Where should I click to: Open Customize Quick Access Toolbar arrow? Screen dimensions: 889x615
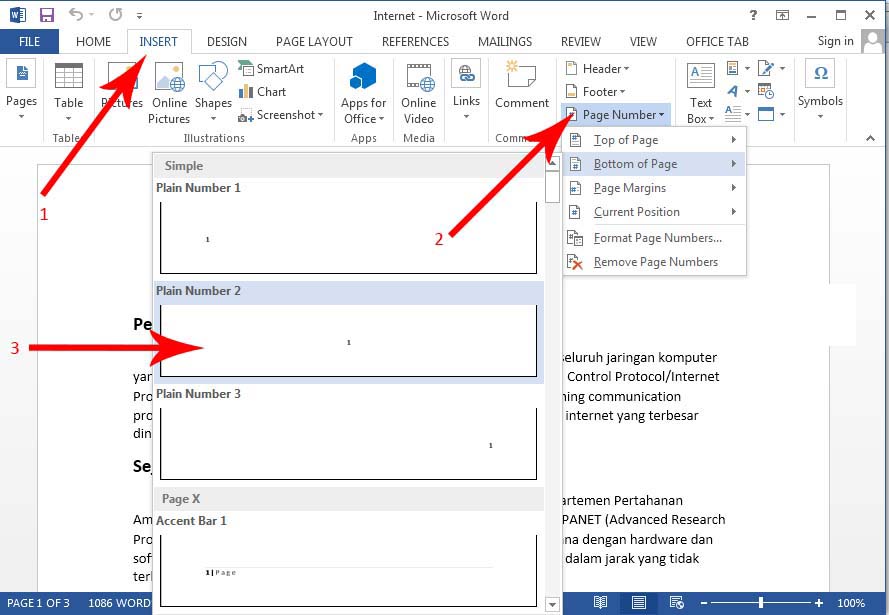[x=139, y=16]
